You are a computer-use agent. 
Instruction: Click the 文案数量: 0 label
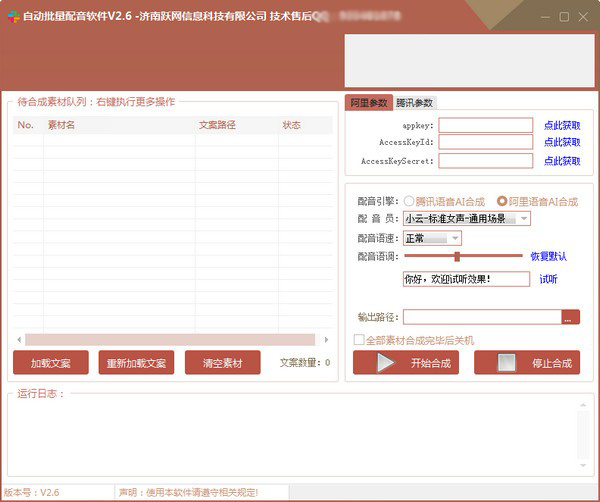[x=305, y=362]
